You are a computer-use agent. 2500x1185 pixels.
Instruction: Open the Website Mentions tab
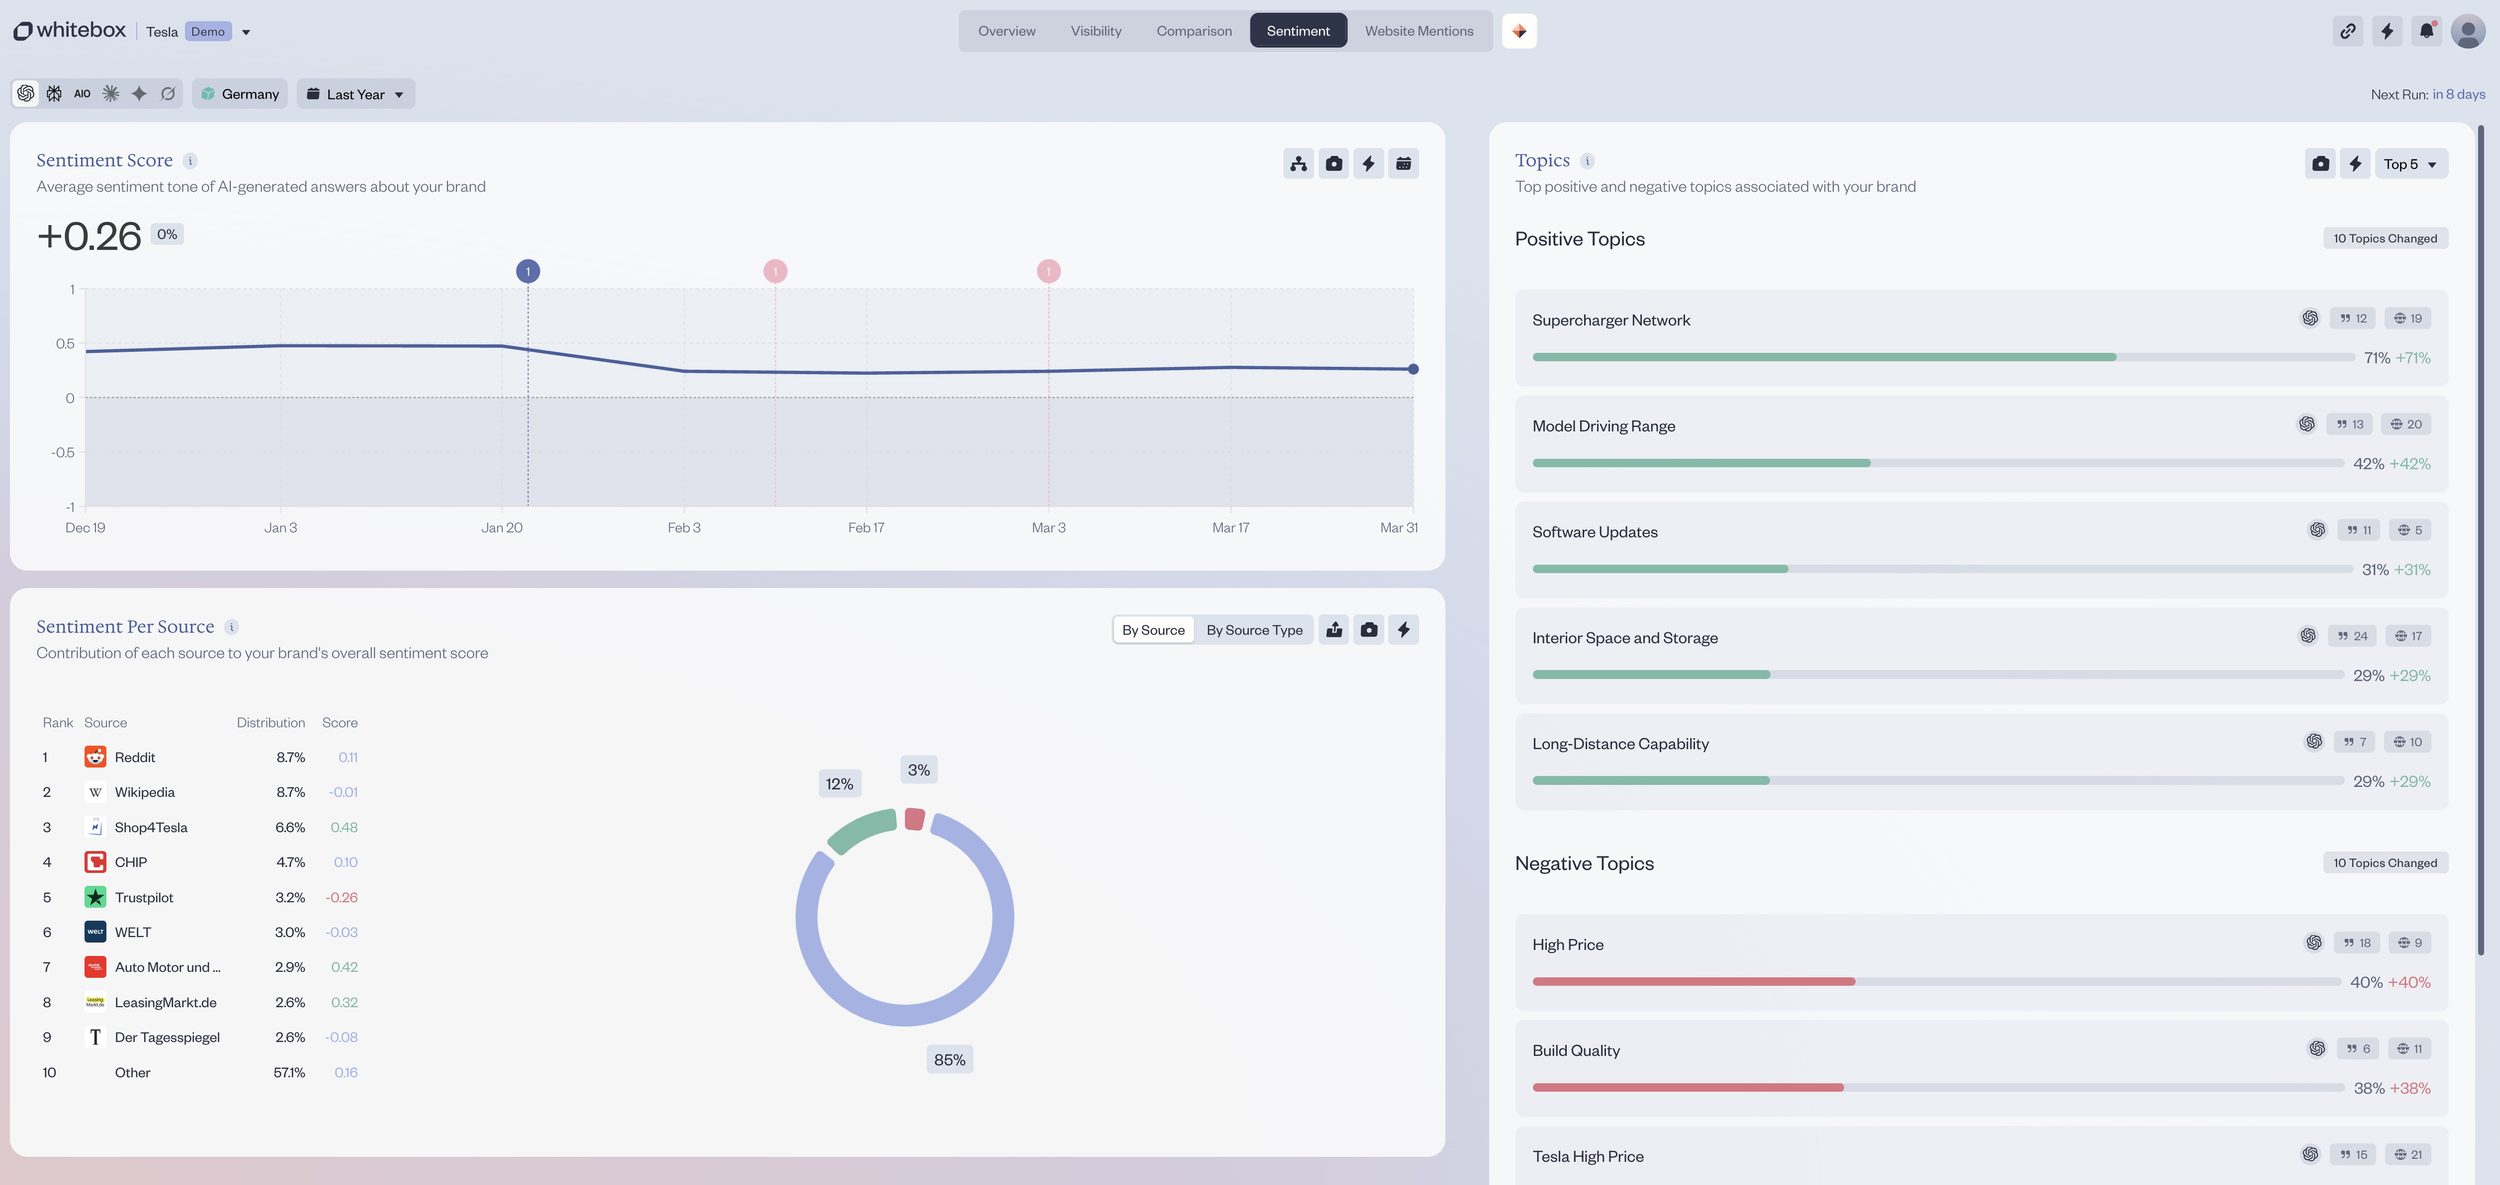1418,31
